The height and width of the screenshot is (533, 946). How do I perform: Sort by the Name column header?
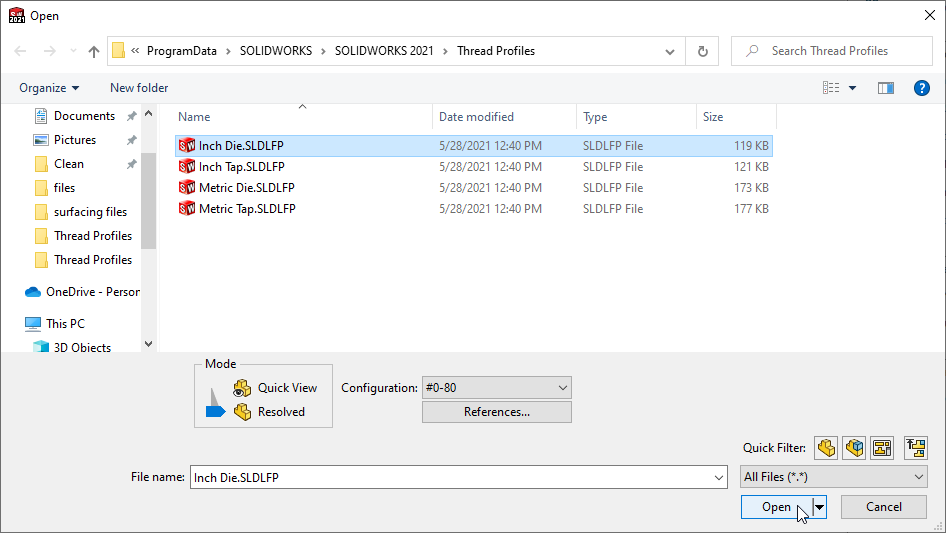pos(194,117)
